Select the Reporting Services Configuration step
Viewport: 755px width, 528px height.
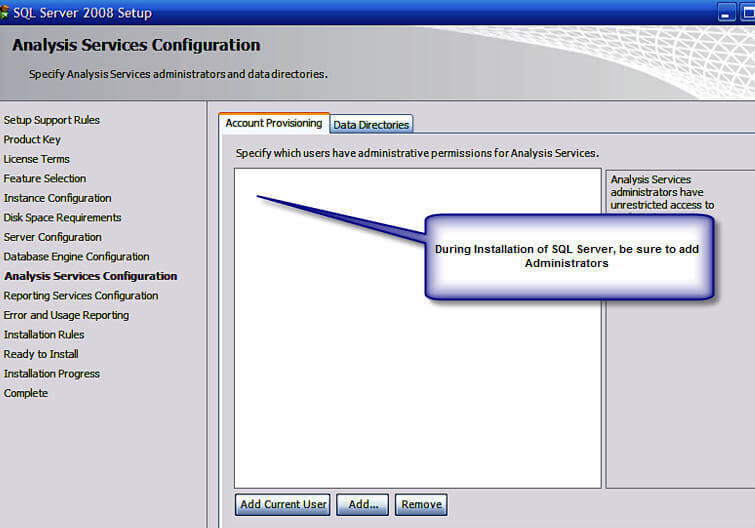pyautogui.click(x=80, y=296)
